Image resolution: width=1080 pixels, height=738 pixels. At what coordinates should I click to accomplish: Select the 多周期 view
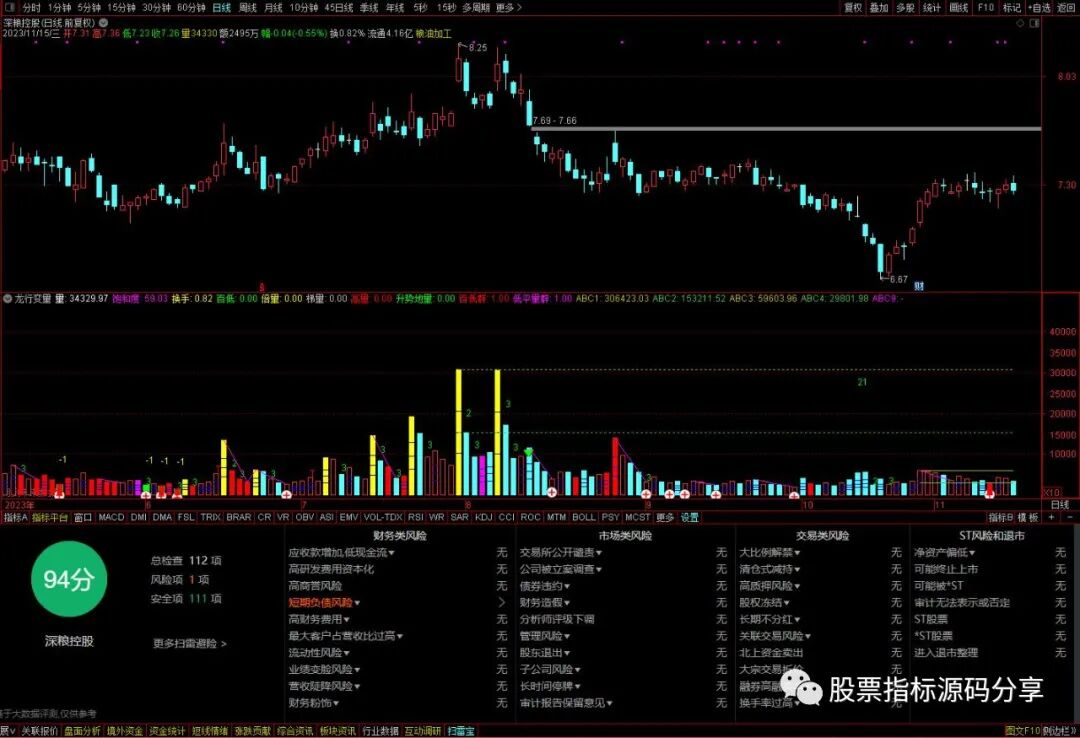coord(476,8)
